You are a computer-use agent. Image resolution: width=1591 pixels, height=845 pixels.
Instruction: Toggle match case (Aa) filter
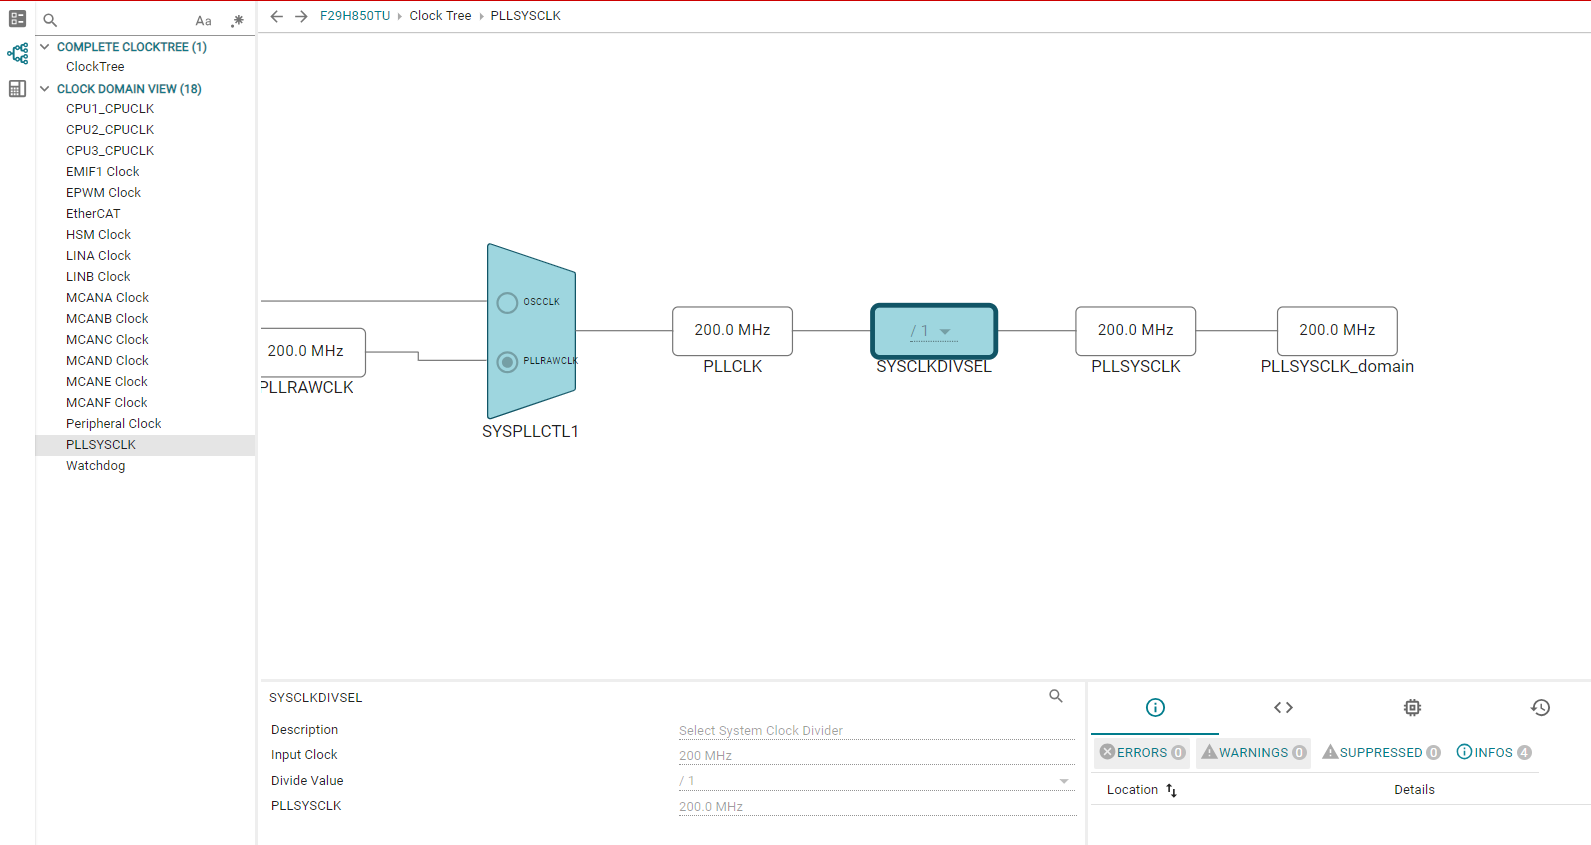point(204,20)
